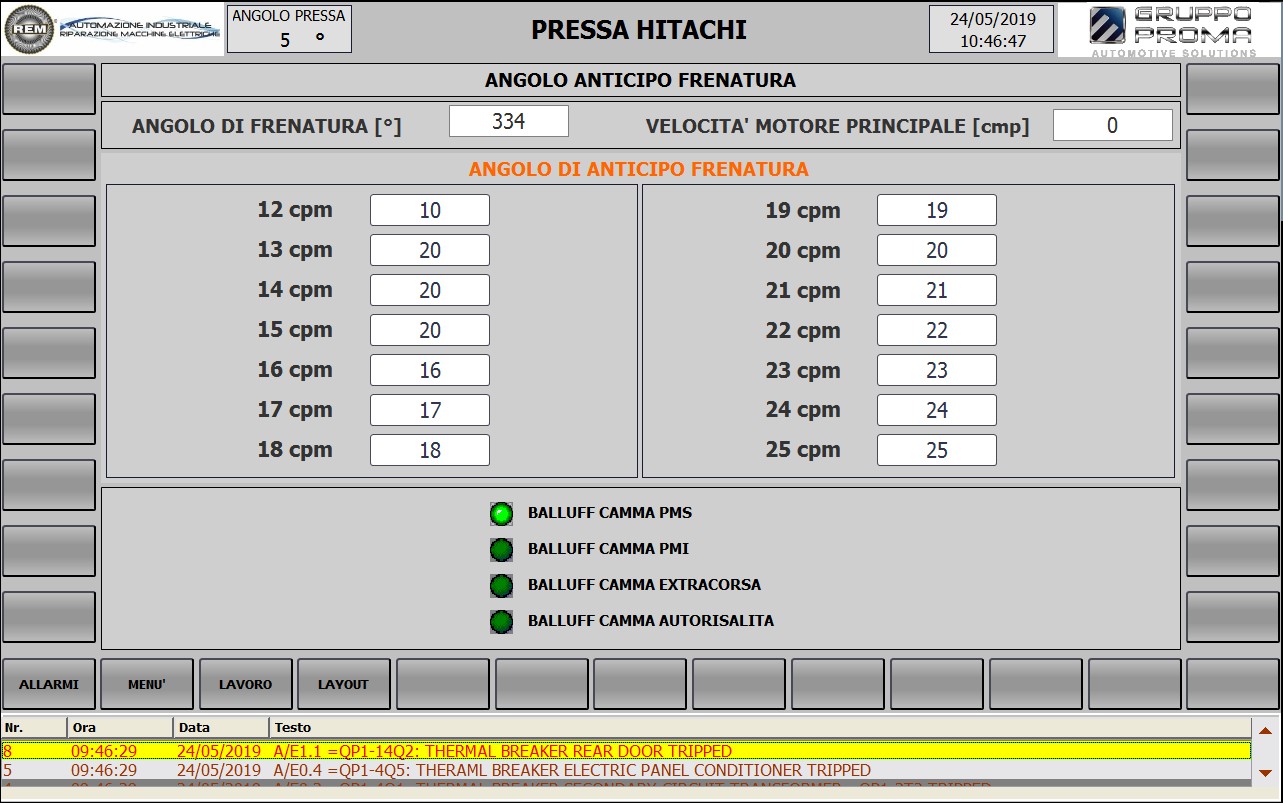Screen dimensions: 1283x803
Task: Click the ANGOLO ANTICIPO FRENATURA header bar
Action: pyautogui.click(x=641, y=80)
